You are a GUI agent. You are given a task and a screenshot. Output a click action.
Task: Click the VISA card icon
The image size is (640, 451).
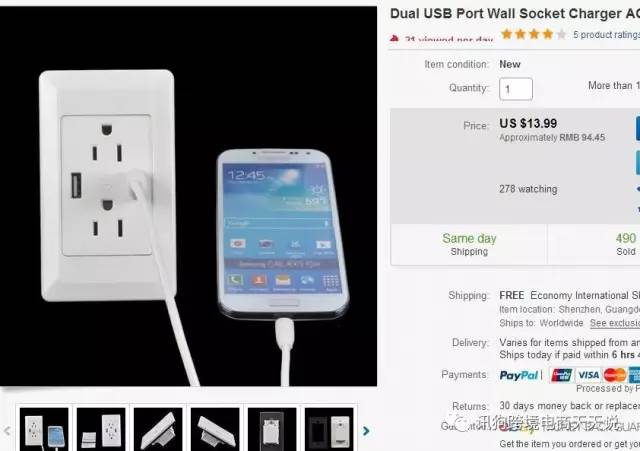click(x=588, y=375)
